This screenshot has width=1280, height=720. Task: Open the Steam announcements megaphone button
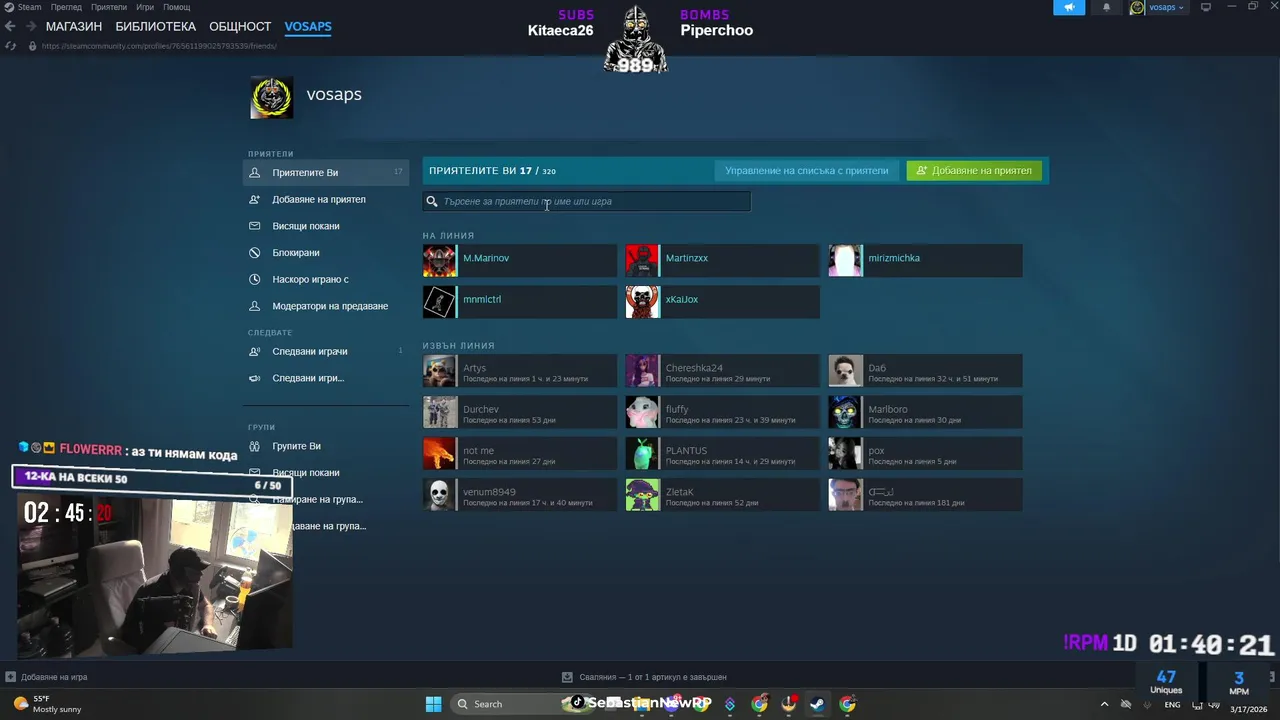tap(1069, 7)
